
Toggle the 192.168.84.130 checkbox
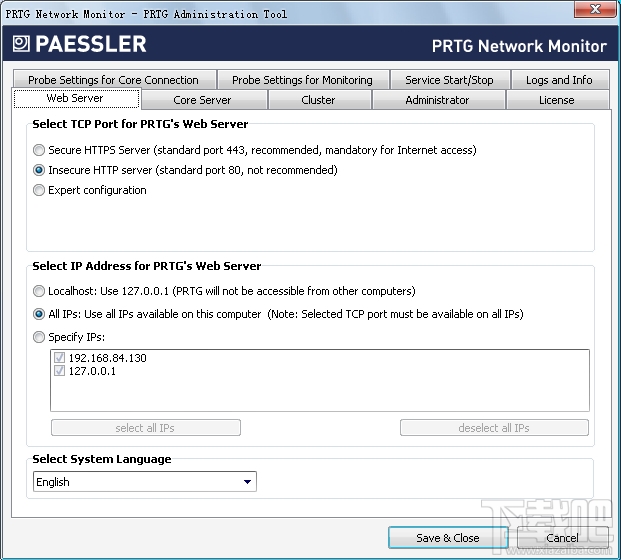coord(59,358)
